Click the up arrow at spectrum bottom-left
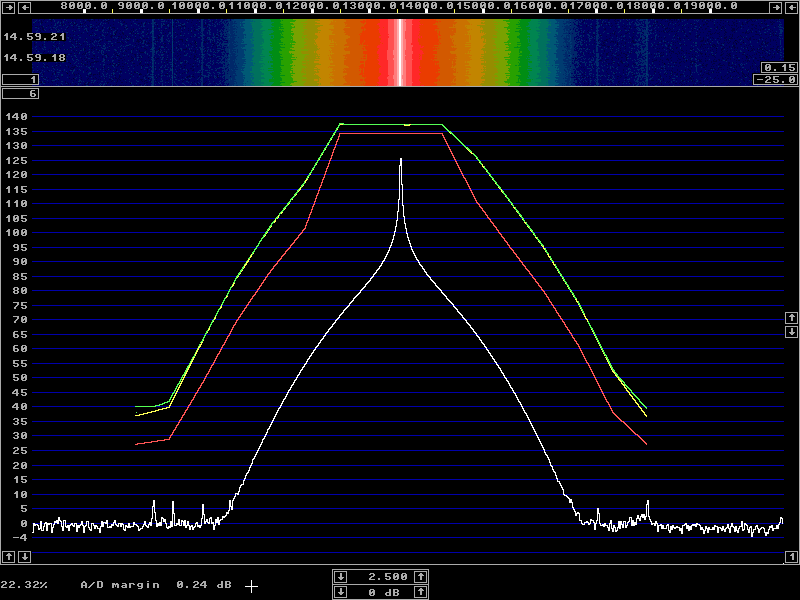The height and width of the screenshot is (600, 800). [9, 557]
